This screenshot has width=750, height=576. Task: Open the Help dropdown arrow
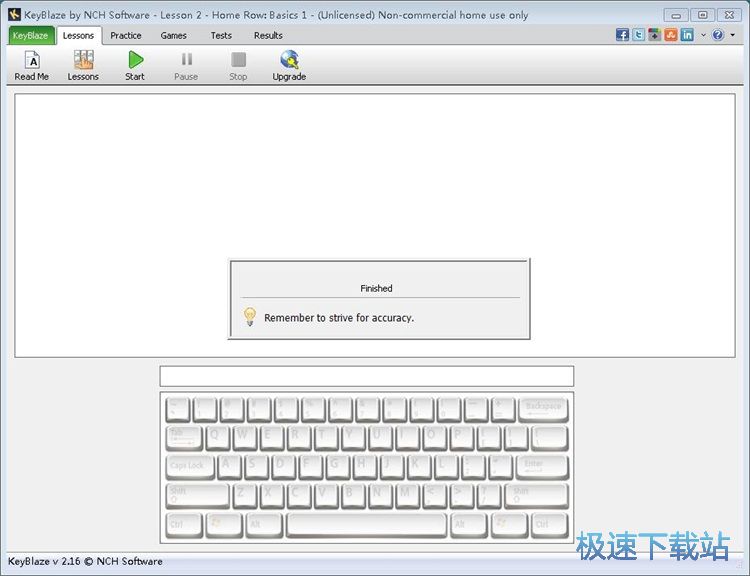point(732,35)
